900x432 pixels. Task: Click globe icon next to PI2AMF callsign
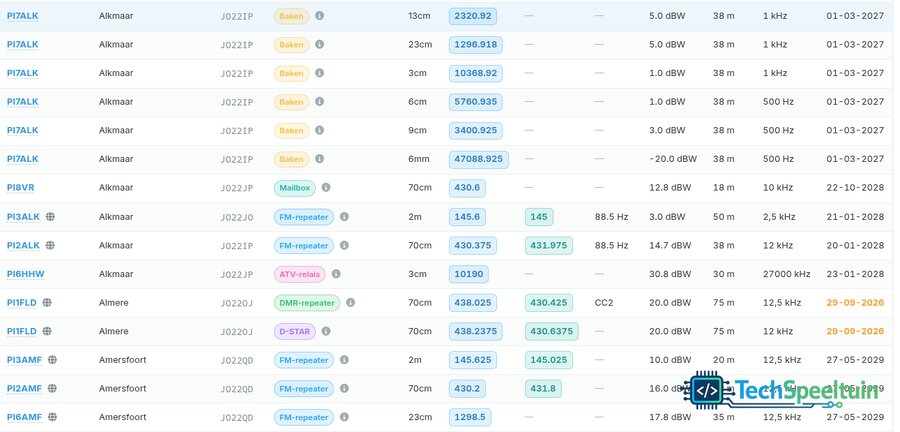click(52, 388)
